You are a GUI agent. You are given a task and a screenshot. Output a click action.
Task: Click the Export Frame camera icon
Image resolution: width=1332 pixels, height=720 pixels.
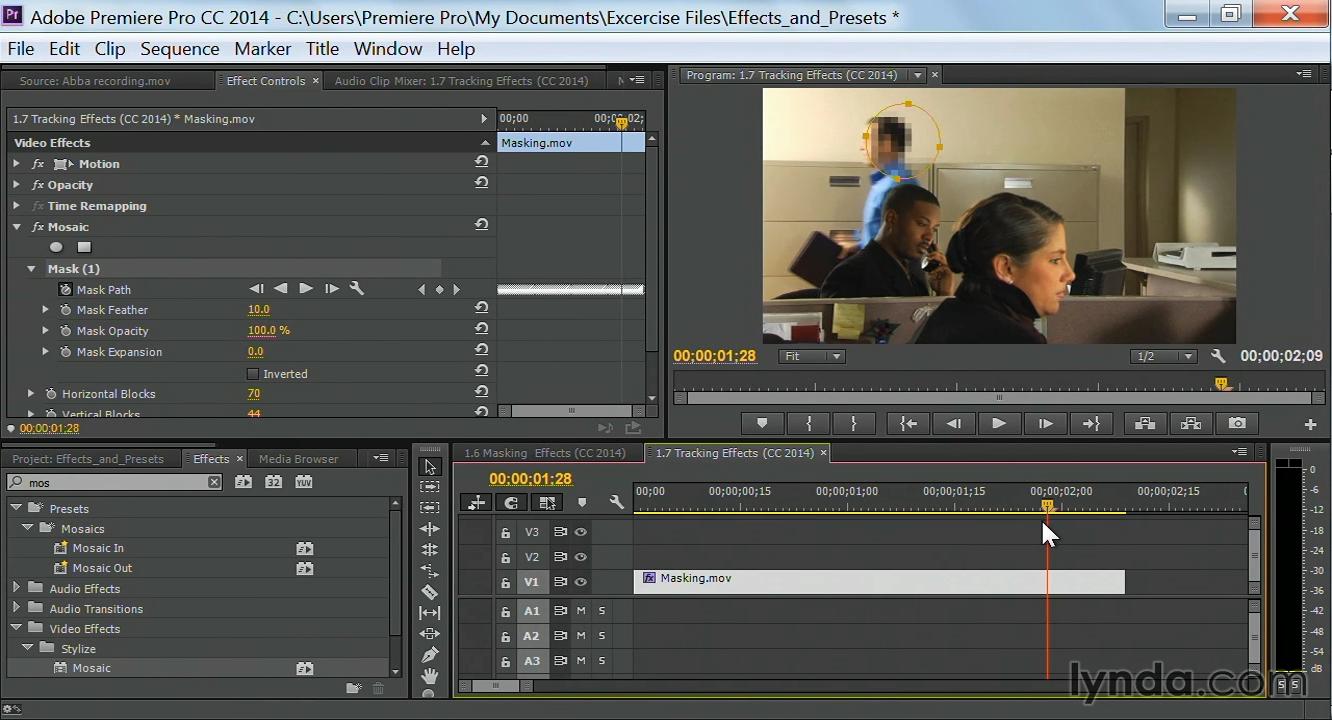pyautogui.click(x=1237, y=424)
